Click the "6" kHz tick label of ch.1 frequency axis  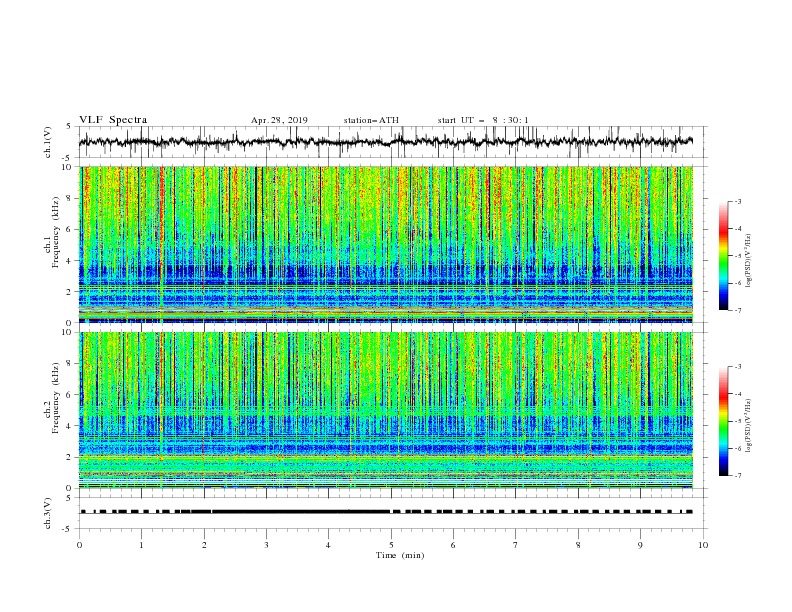click(70, 229)
